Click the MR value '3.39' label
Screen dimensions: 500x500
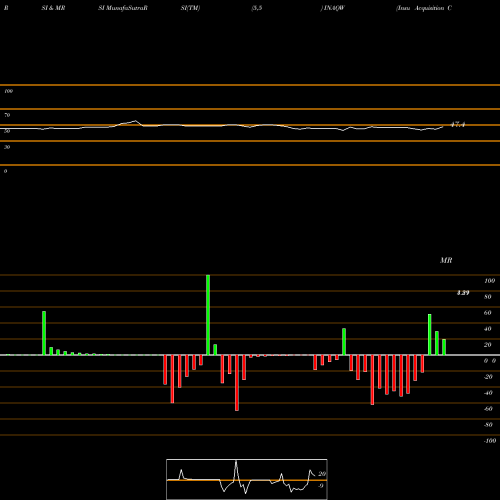(x=463, y=293)
